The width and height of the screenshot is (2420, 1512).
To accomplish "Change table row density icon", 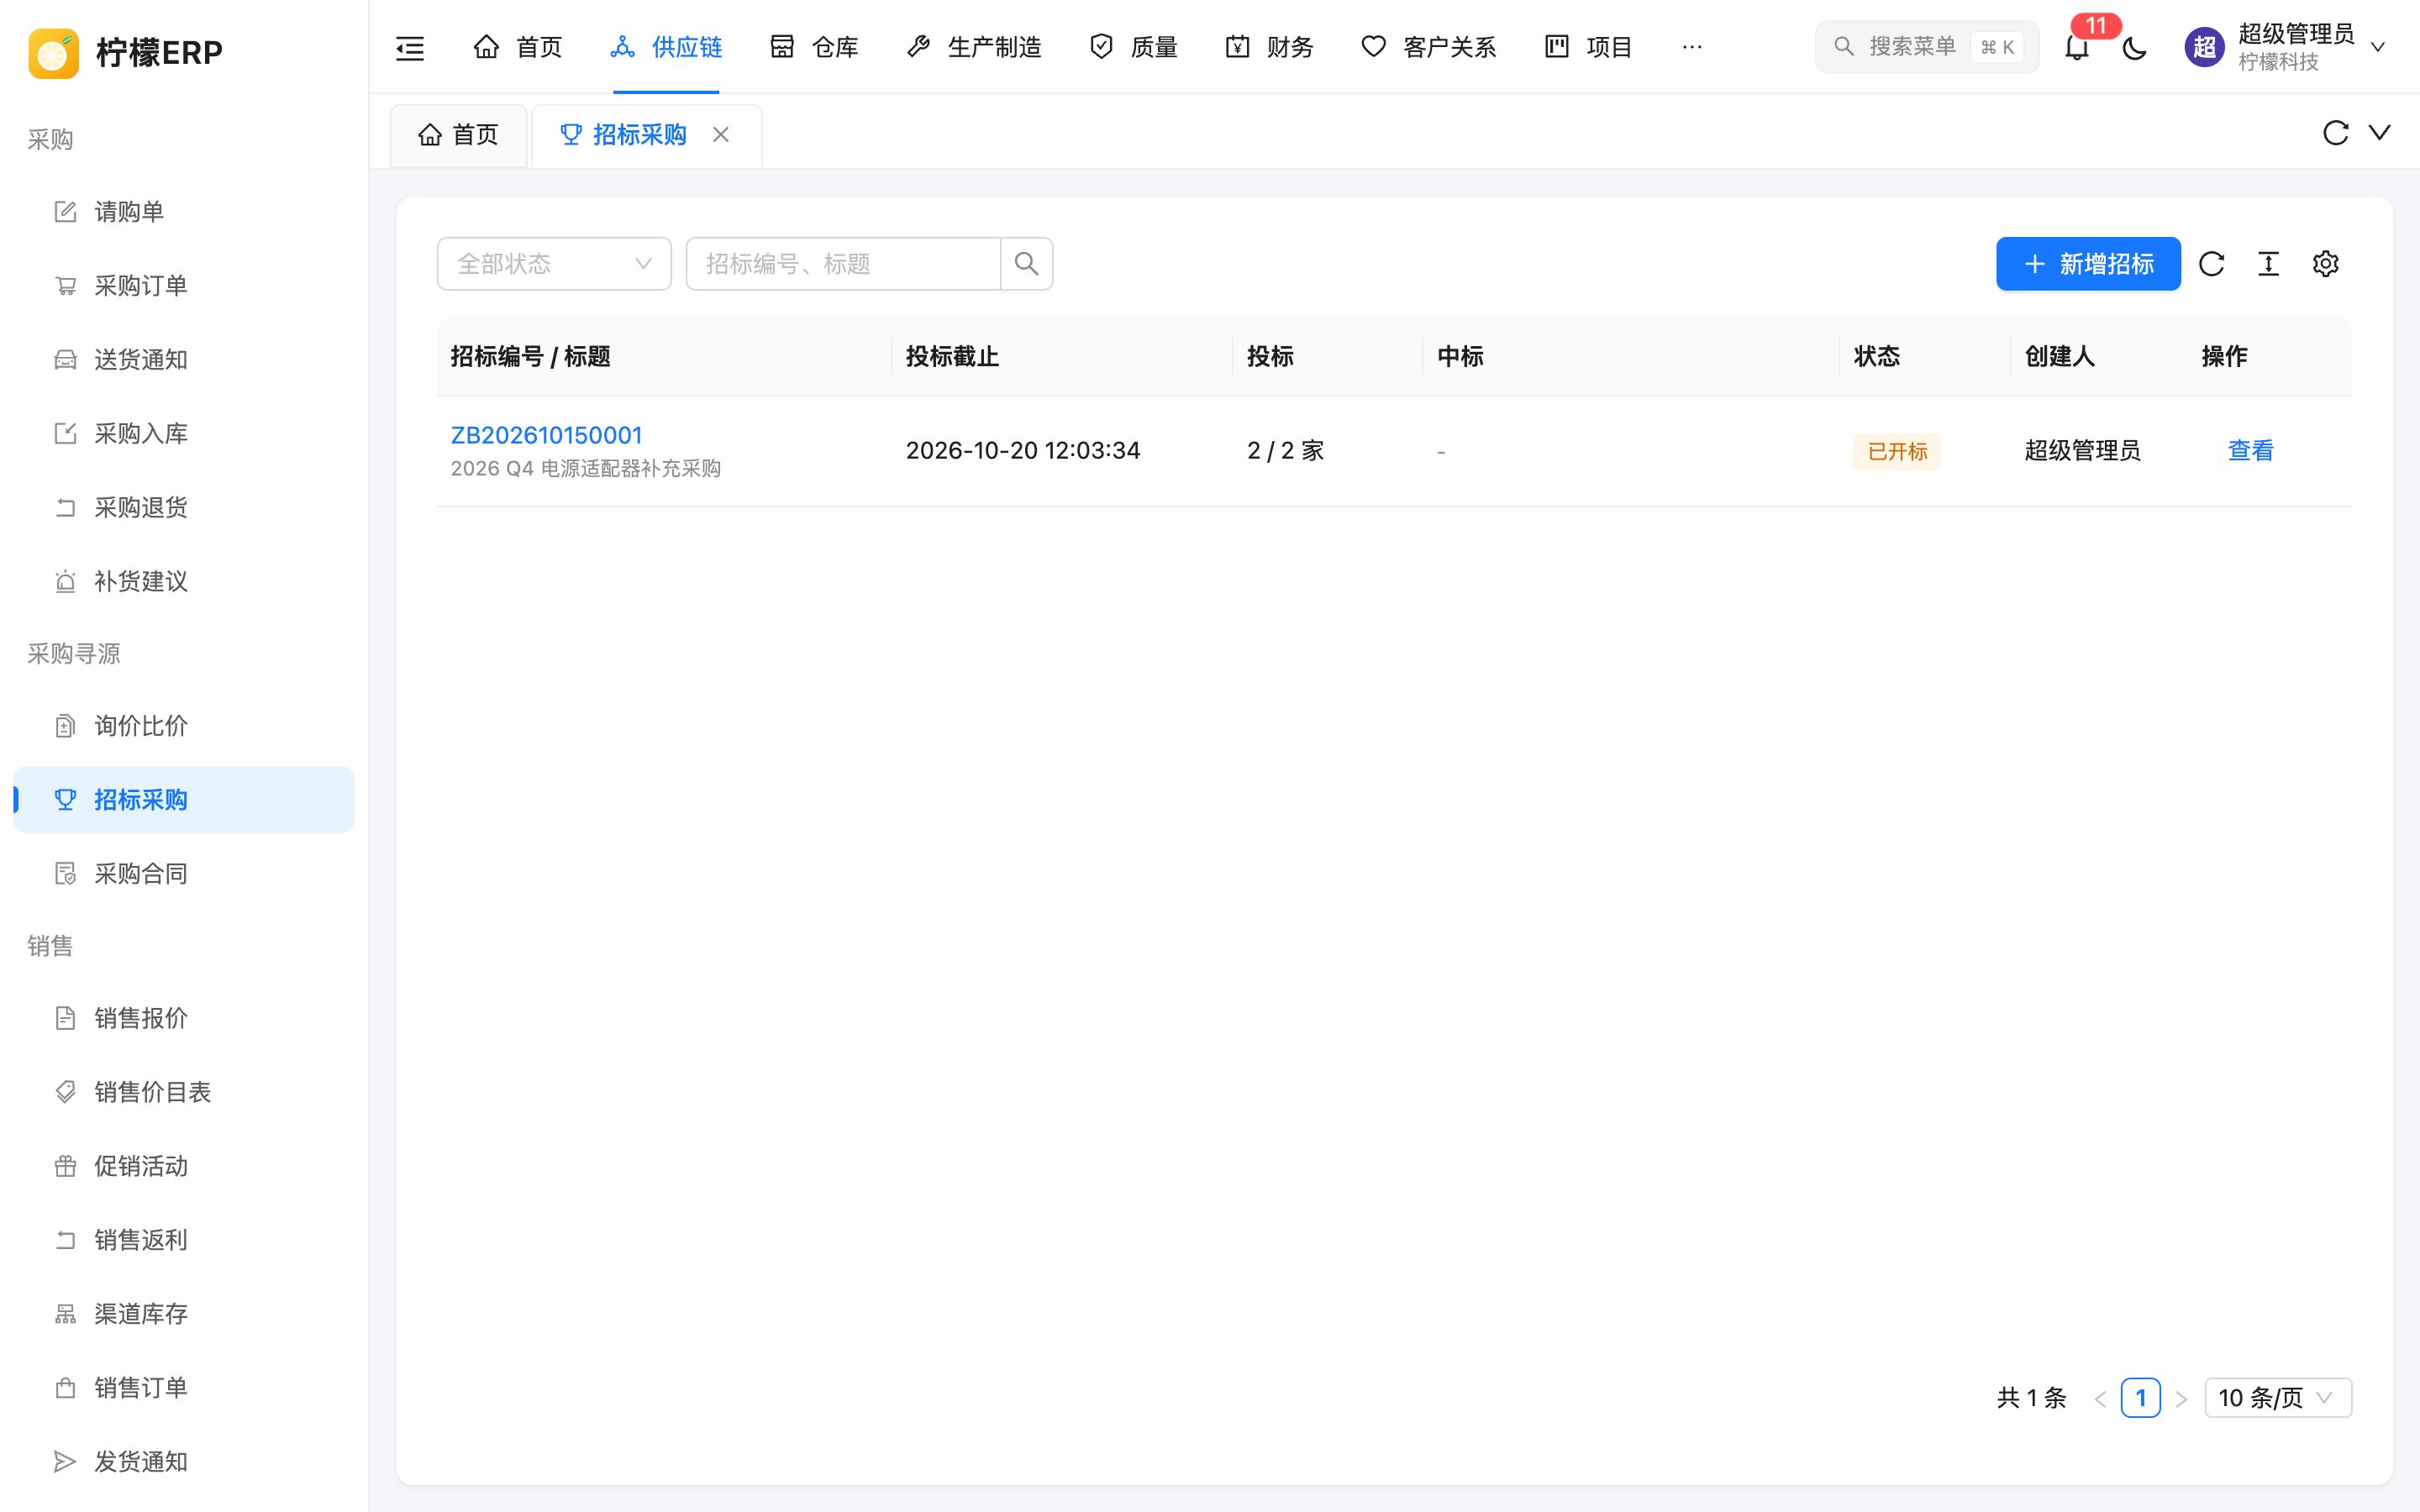I will (x=2268, y=264).
